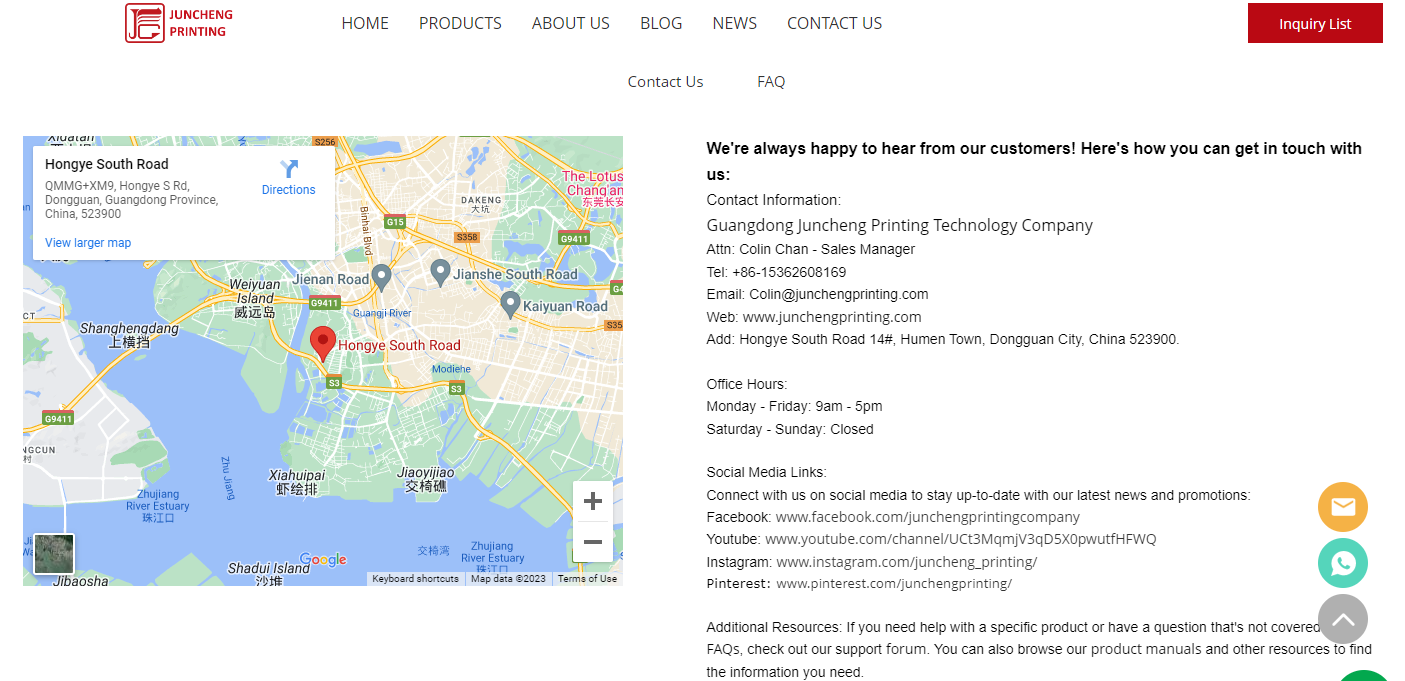The image size is (1405, 681).
Task: Click the View larger map link
Action: point(88,243)
